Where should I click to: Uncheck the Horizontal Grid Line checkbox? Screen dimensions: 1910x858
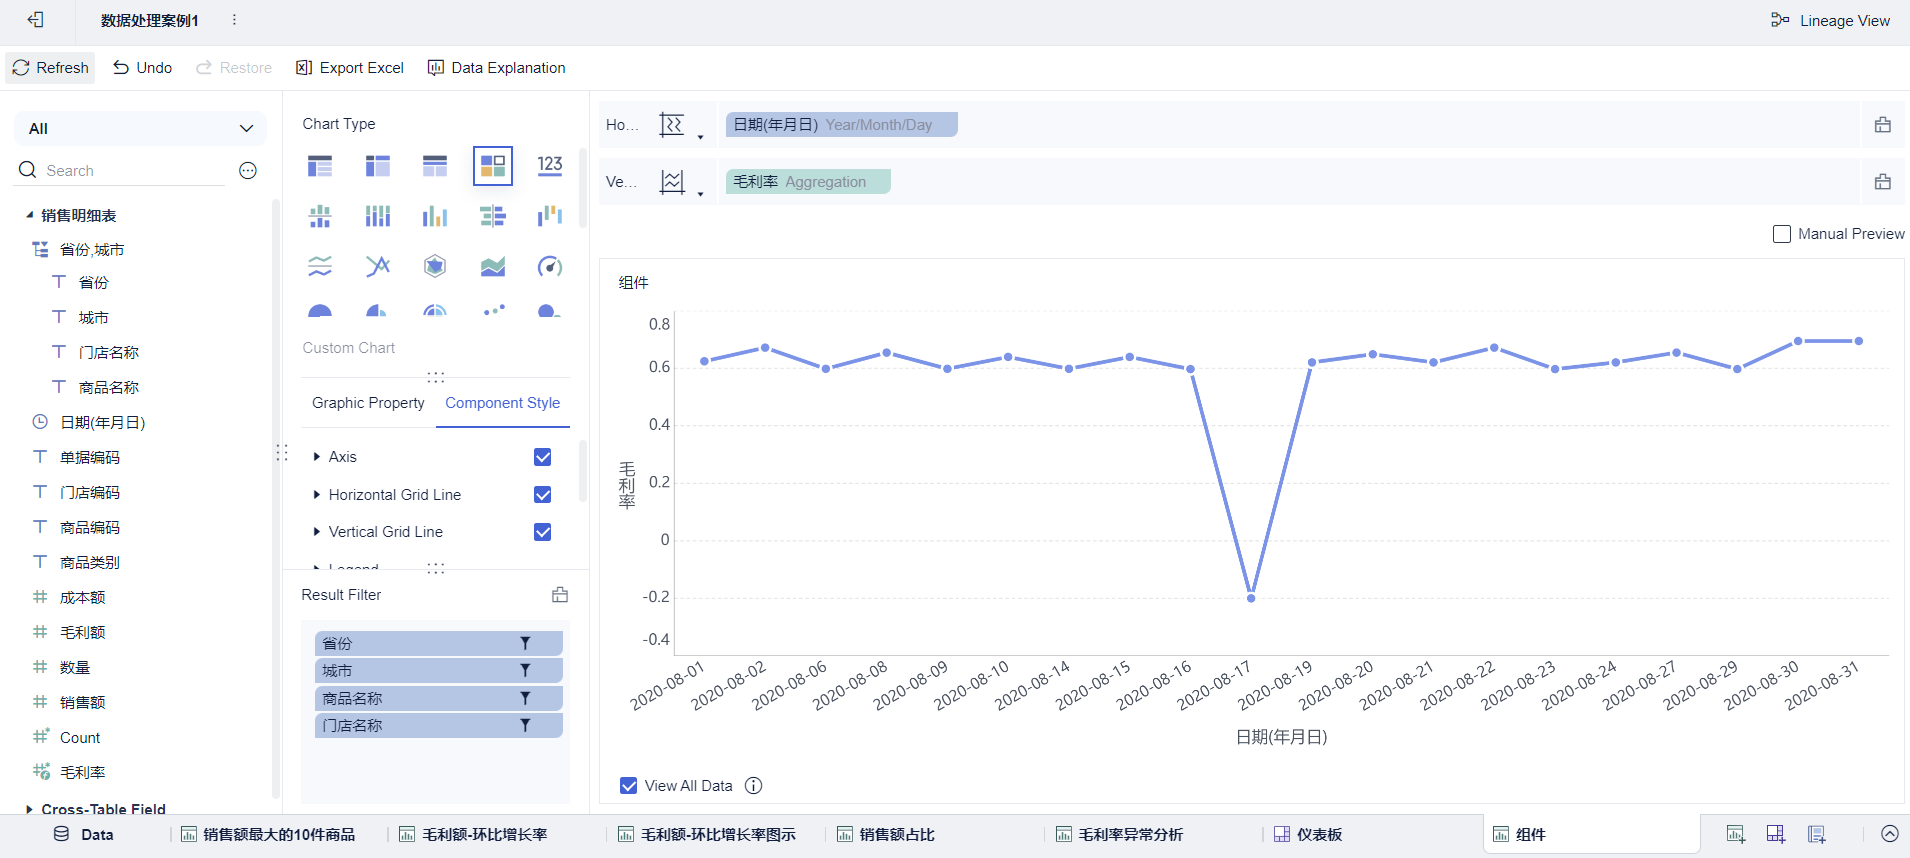point(543,495)
